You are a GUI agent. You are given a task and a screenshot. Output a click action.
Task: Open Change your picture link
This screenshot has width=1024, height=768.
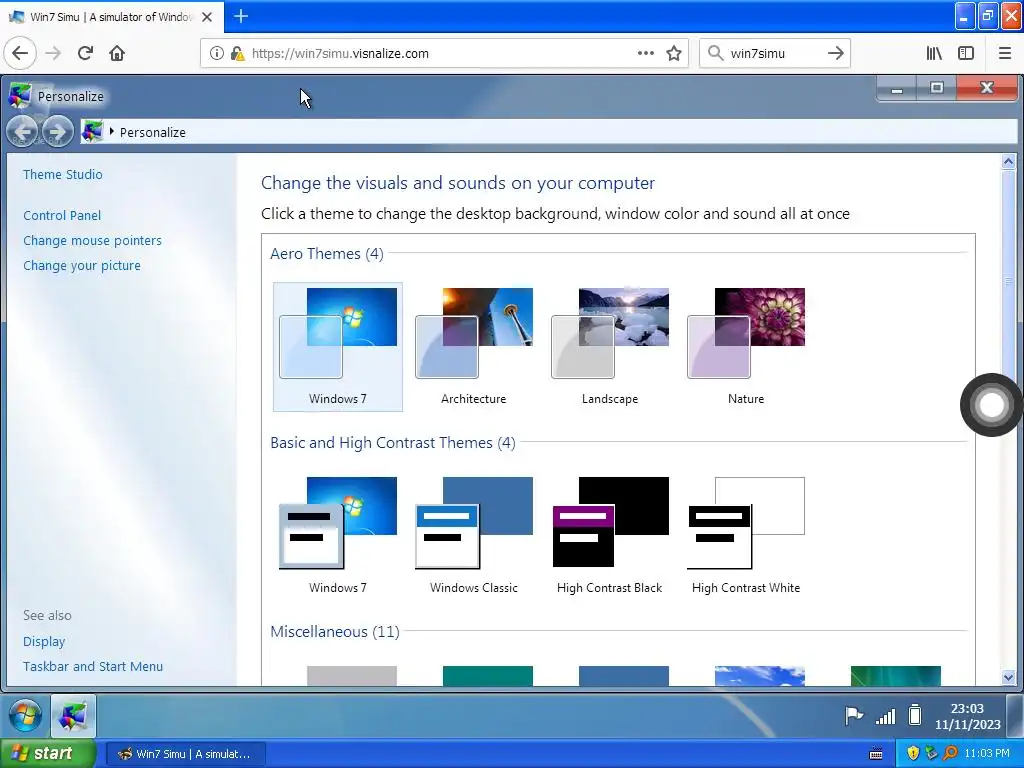82,265
